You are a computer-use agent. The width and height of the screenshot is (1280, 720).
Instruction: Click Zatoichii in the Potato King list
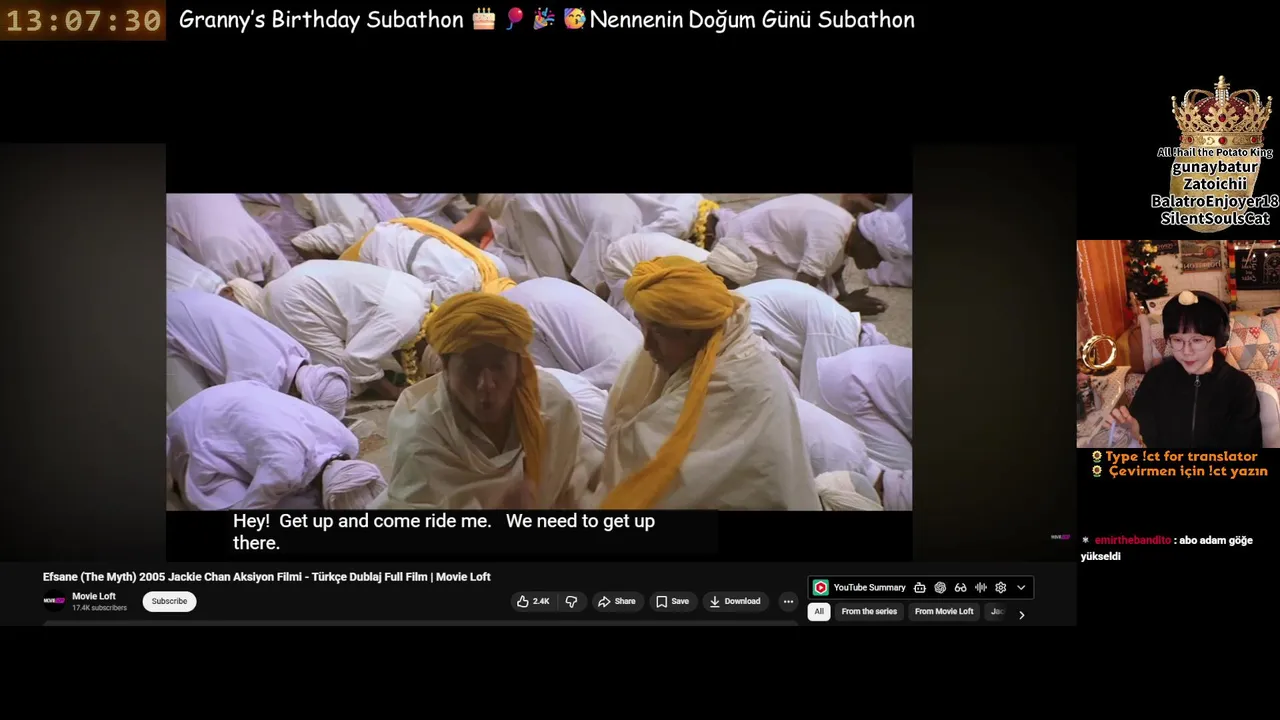(x=1215, y=184)
